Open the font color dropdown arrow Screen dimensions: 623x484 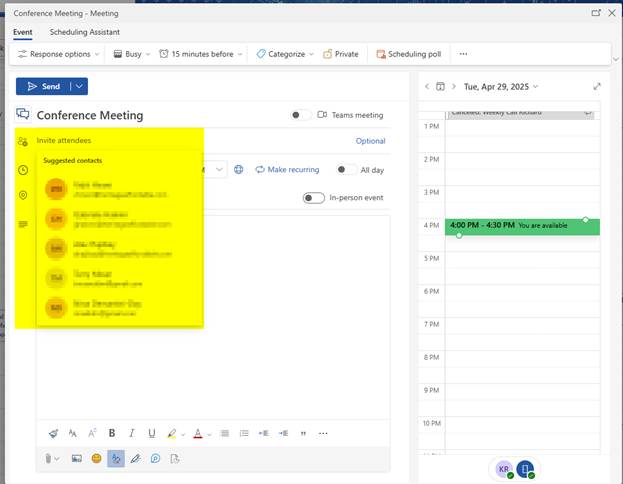209,434
